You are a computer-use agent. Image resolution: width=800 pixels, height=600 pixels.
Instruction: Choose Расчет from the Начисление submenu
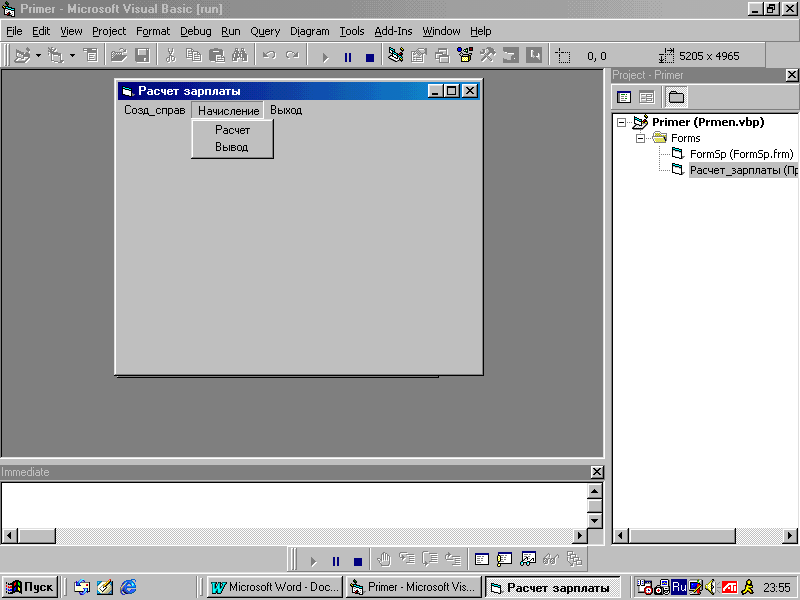tap(232, 130)
